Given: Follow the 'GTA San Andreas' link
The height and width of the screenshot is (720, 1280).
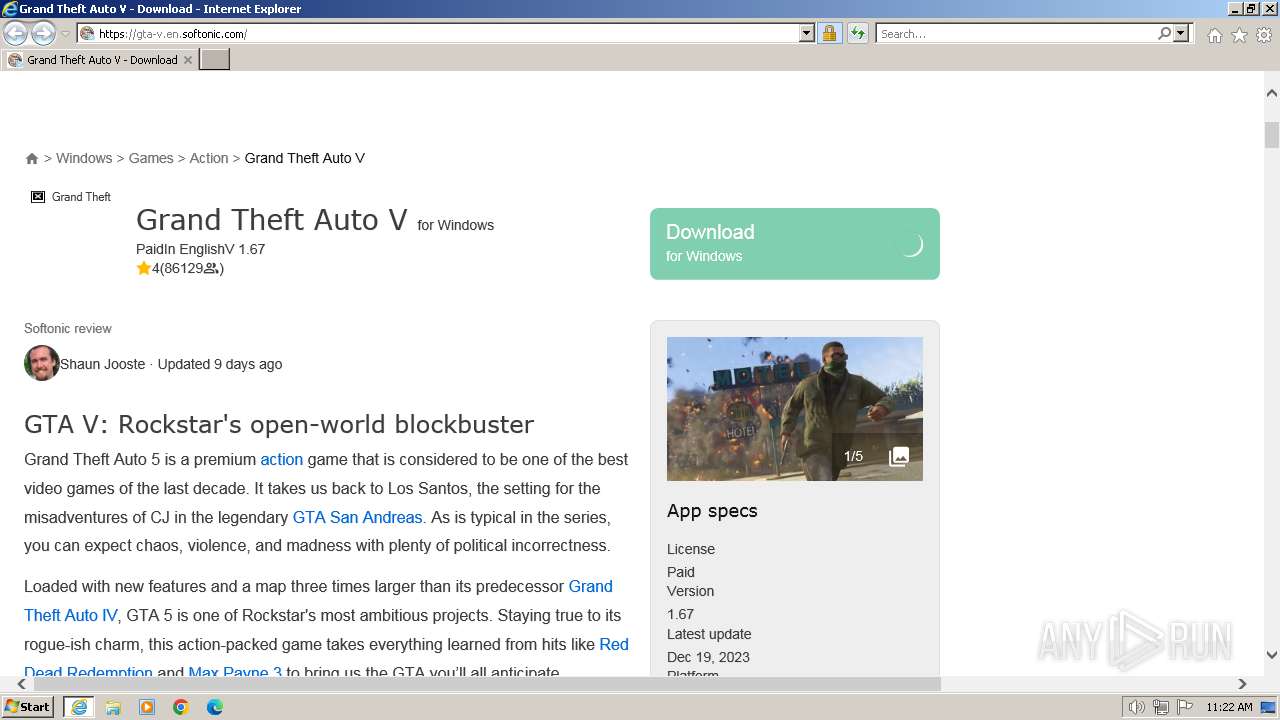Looking at the screenshot, I should click(x=357, y=517).
